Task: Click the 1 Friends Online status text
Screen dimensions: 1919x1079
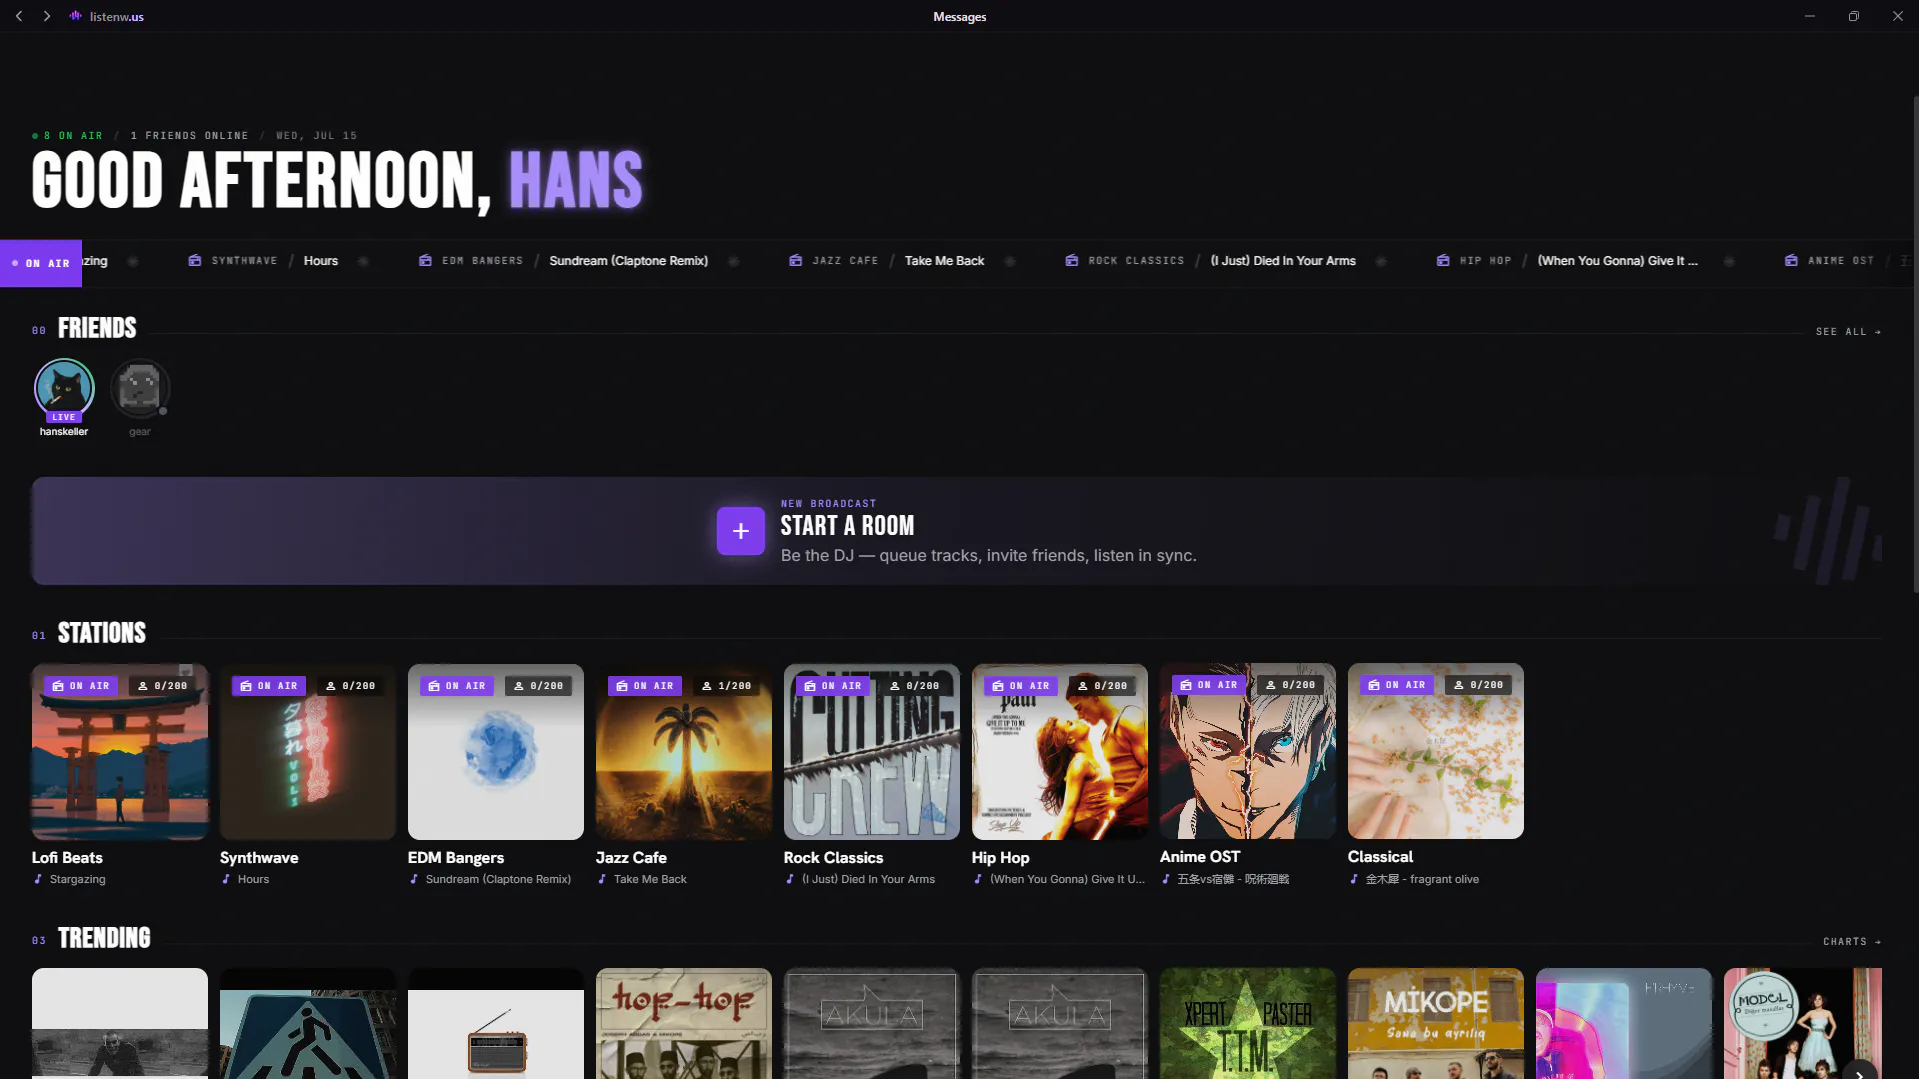Action: (189, 135)
